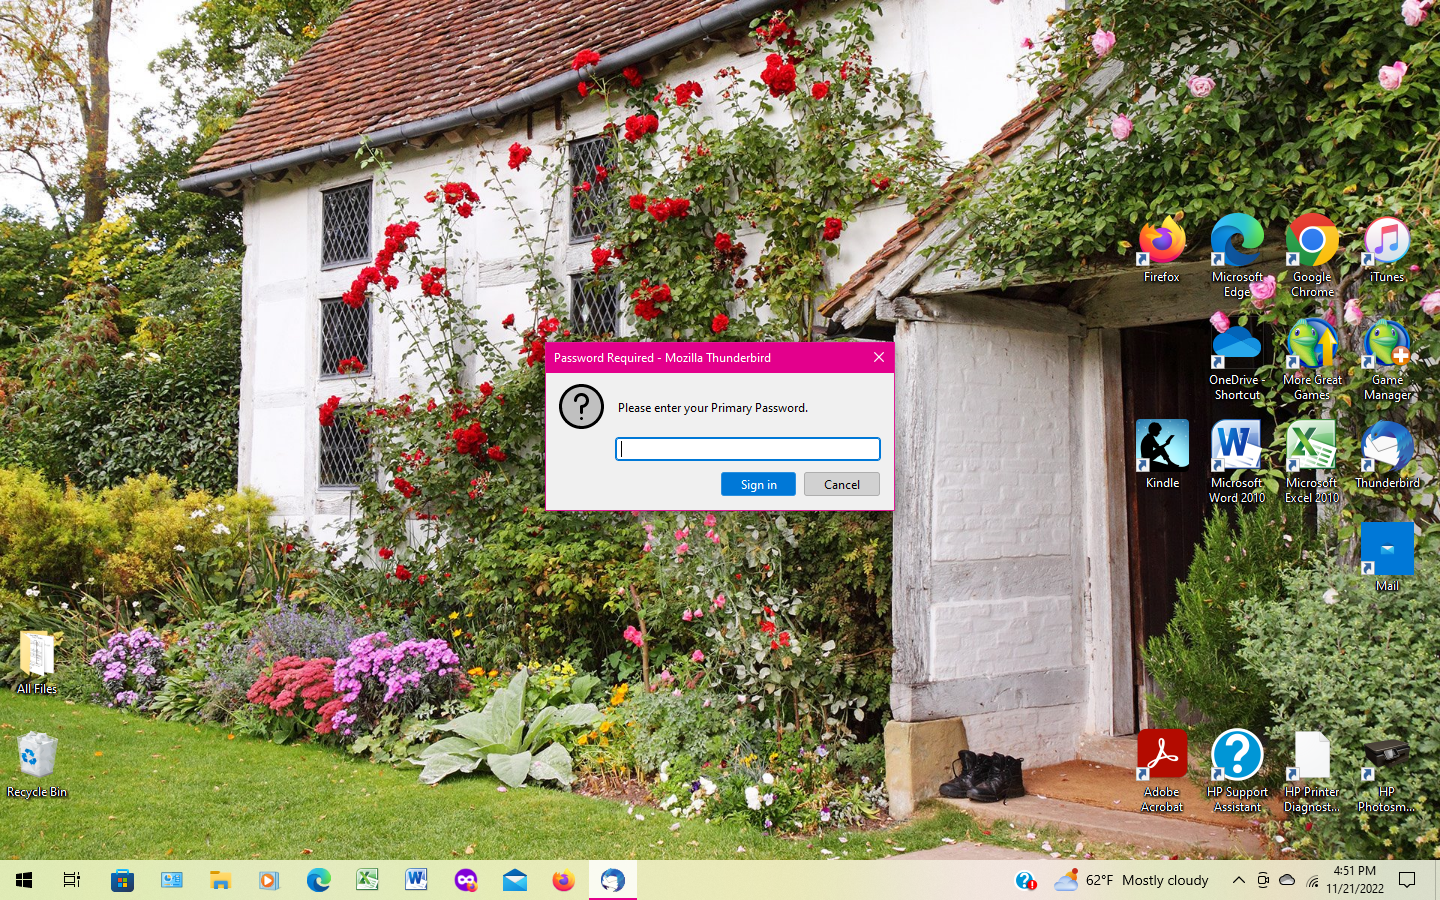Select the HP Printer Diagnostics desktop icon
The width and height of the screenshot is (1440, 900).
pyautogui.click(x=1312, y=771)
